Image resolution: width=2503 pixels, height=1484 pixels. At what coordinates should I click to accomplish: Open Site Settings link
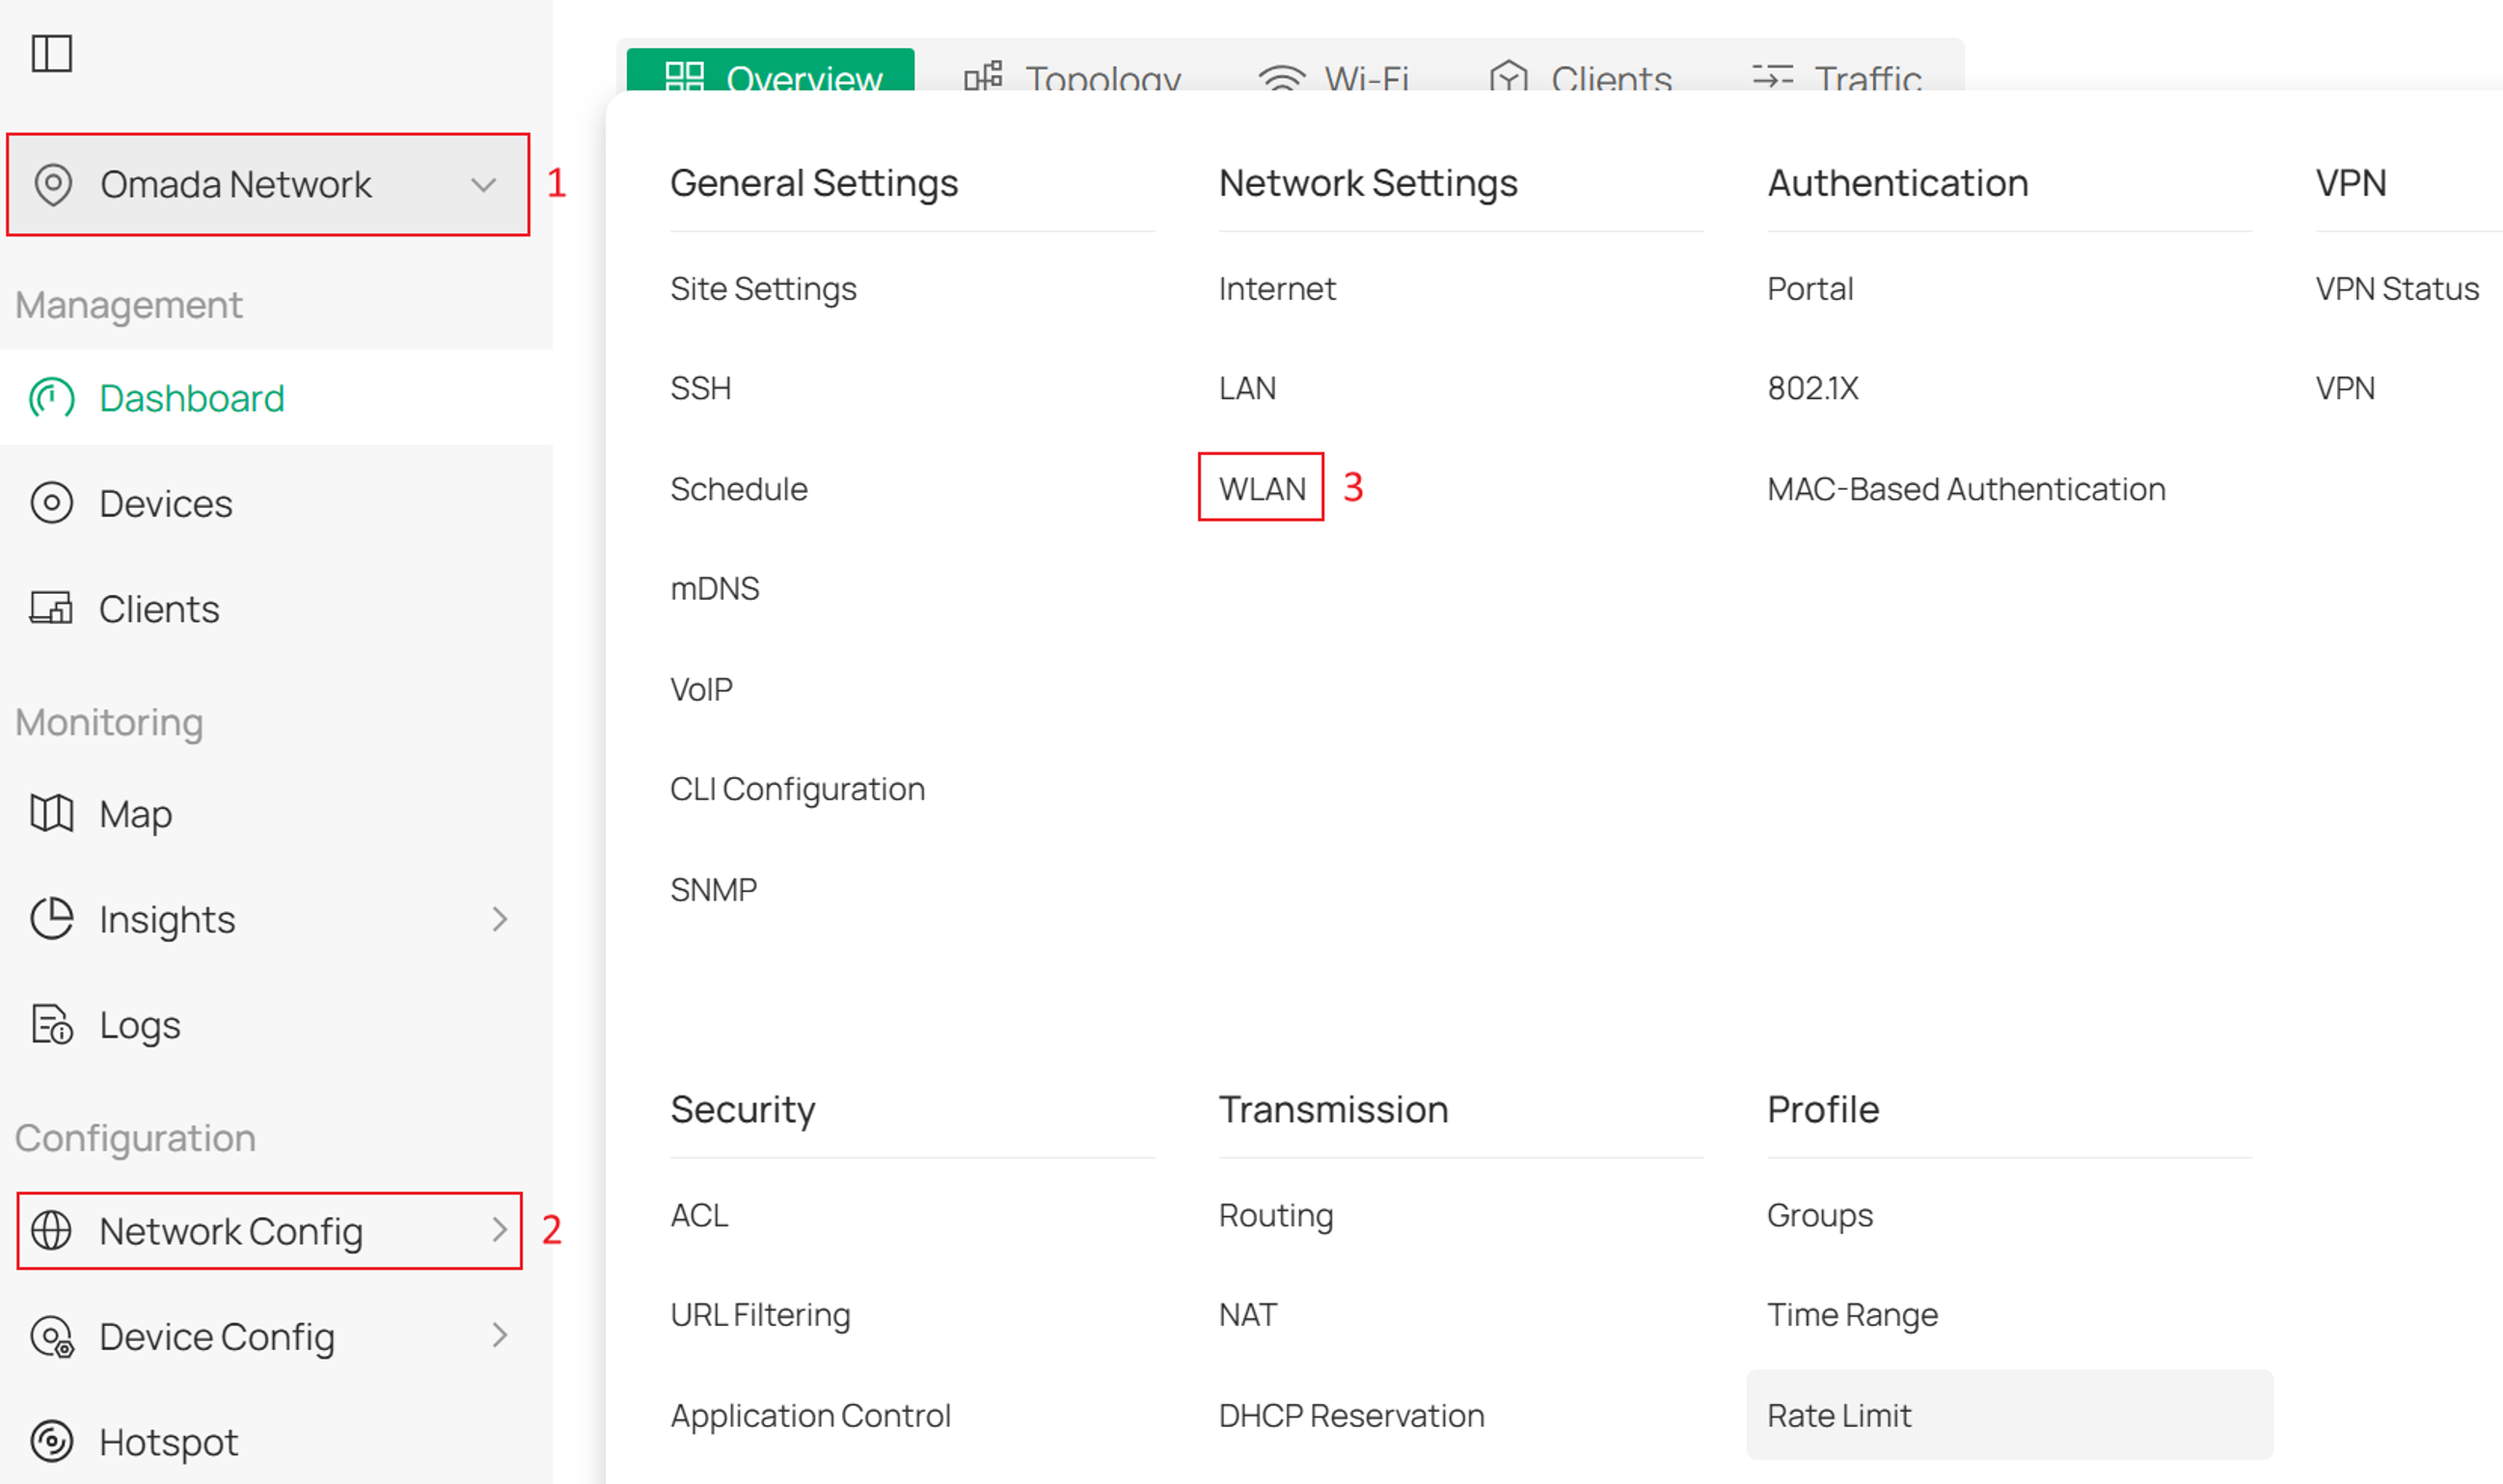click(x=763, y=289)
